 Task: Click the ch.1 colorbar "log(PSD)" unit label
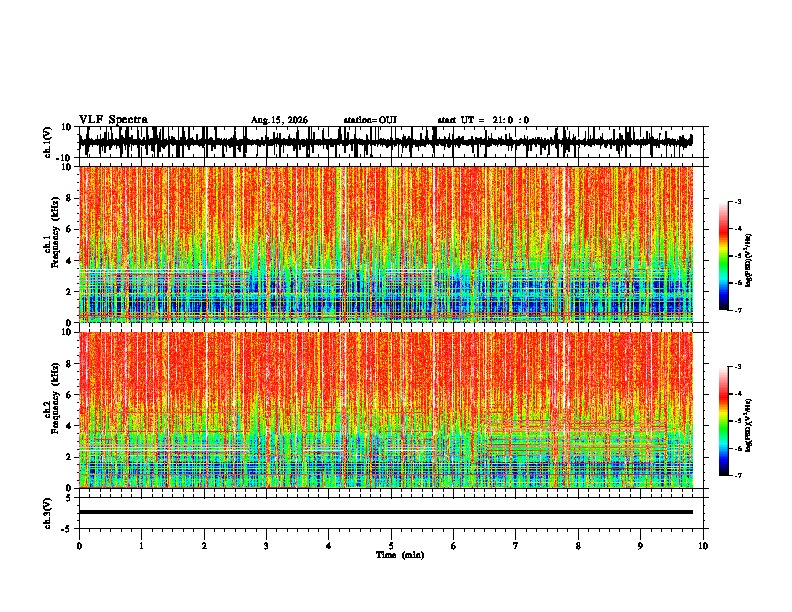749,261
